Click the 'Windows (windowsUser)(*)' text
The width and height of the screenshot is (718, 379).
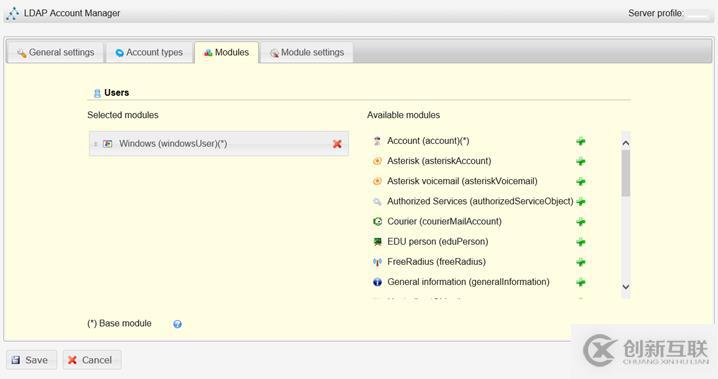point(173,144)
